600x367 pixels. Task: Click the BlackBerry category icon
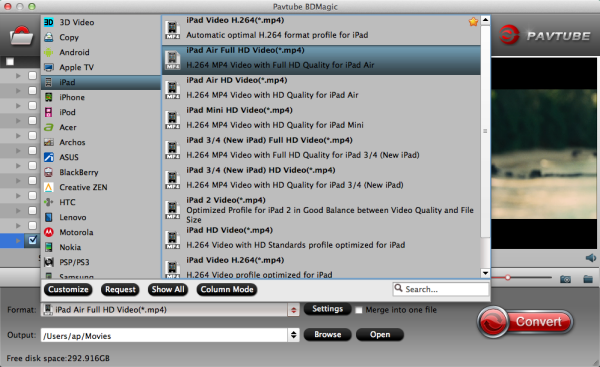(49, 172)
